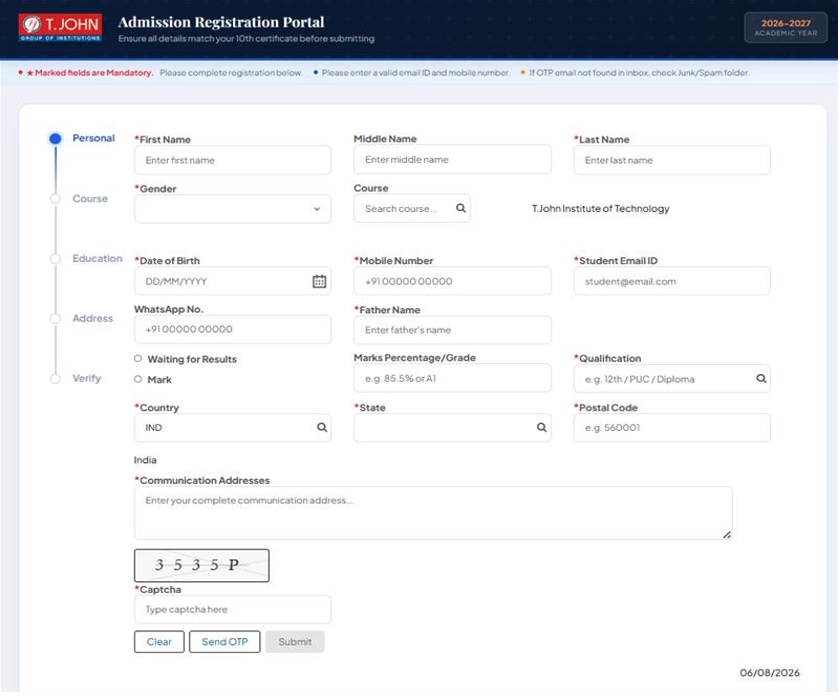Click the Address step circle indicator
Screen dimensions: 840x700
click(x=55, y=319)
